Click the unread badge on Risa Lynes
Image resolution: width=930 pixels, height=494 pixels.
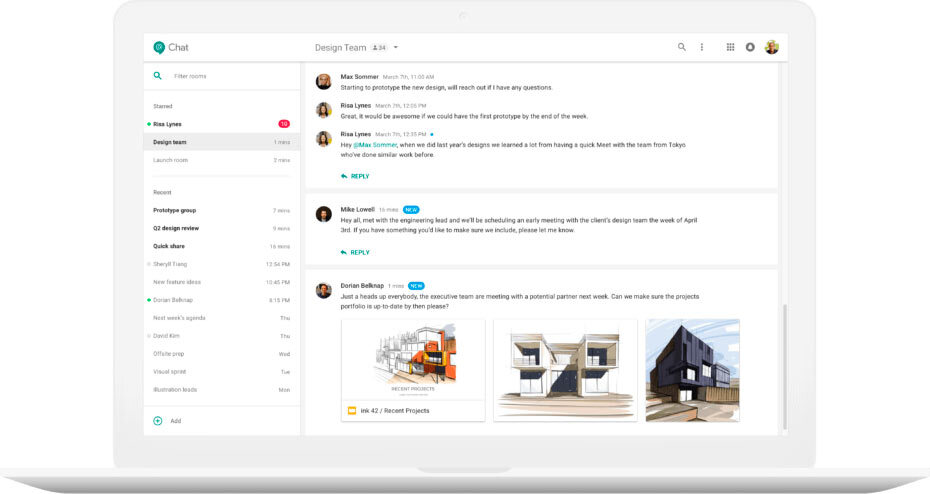[x=284, y=124]
